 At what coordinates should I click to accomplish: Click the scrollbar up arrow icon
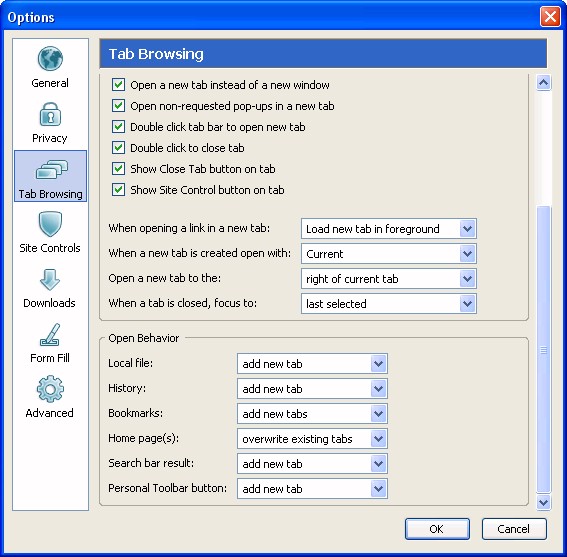[543, 83]
